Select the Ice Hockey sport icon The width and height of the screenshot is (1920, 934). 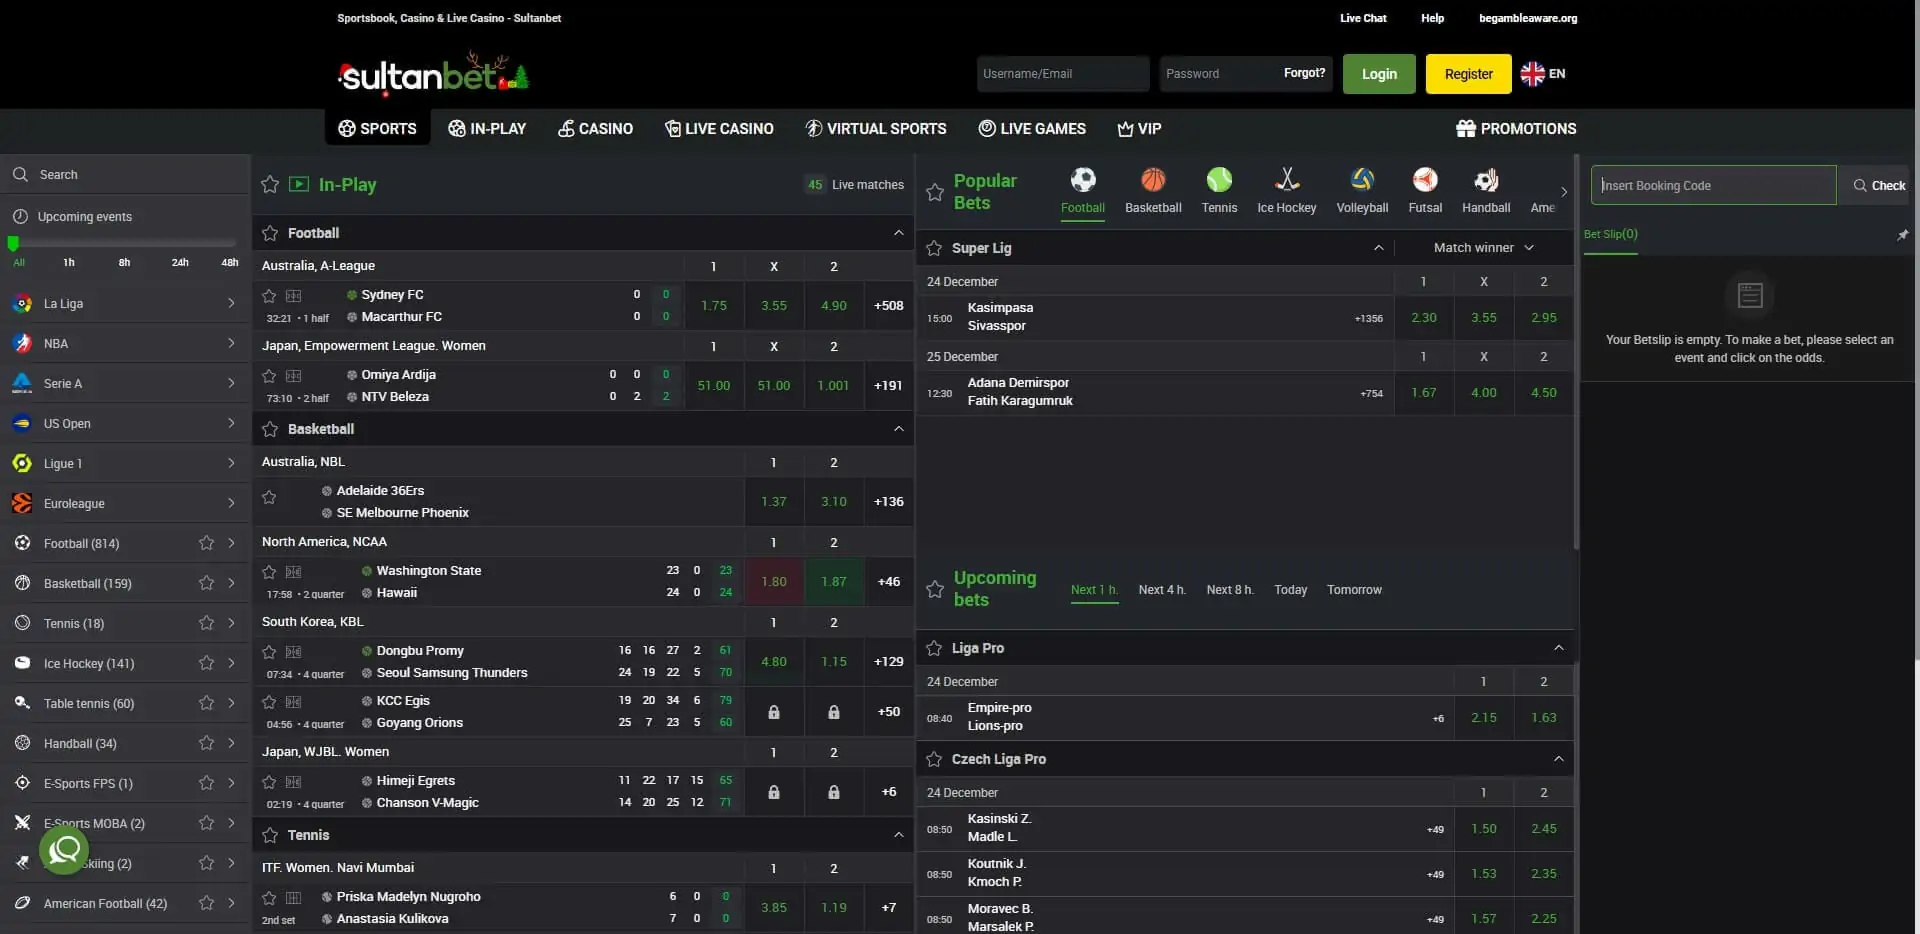tap(1287, 181)
